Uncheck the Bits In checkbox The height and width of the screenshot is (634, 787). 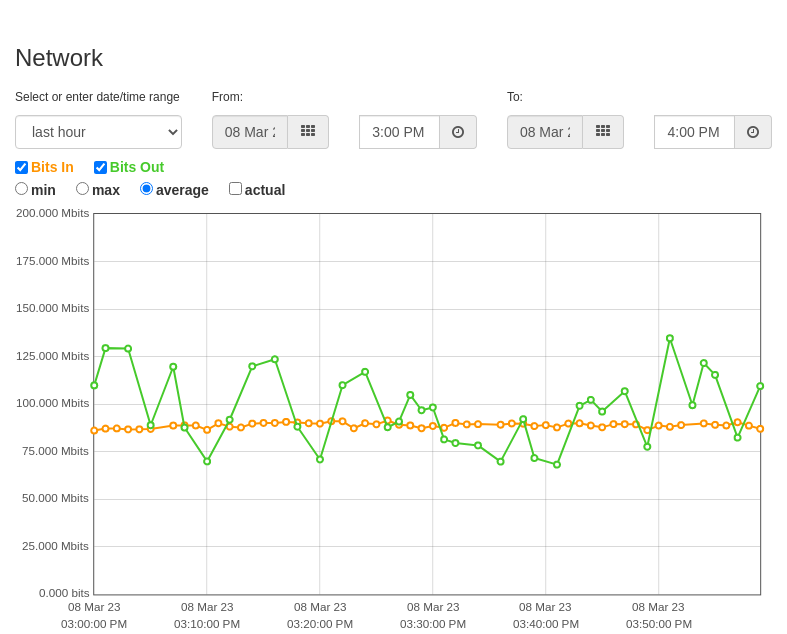tap(22, 167)
